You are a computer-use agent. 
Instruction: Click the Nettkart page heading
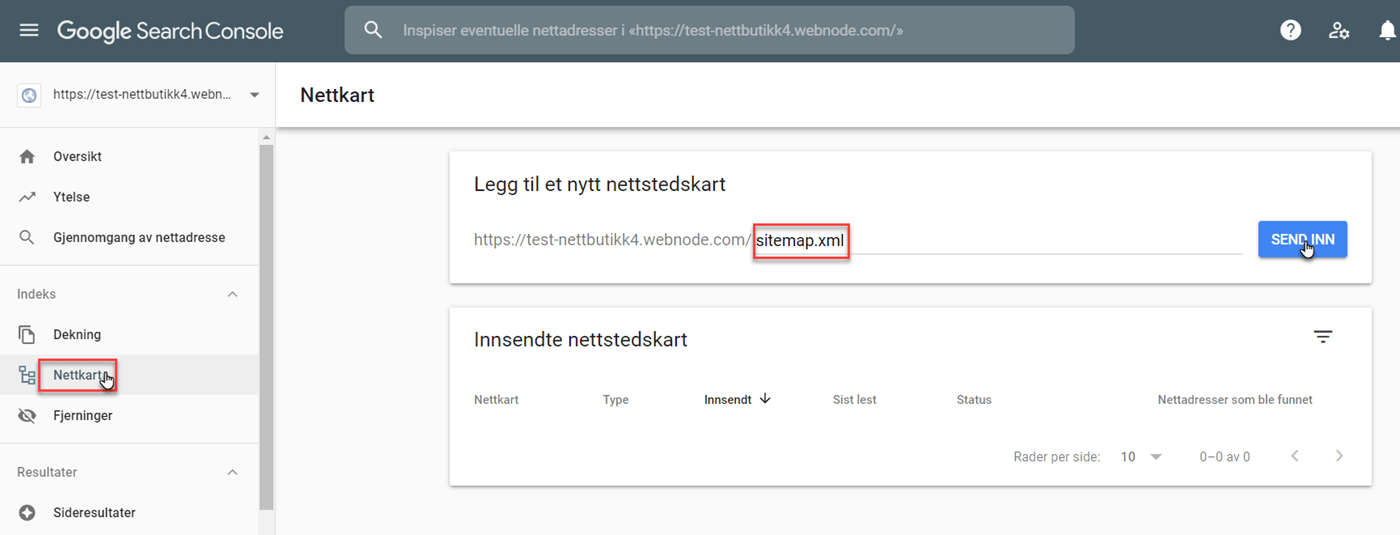337,95
